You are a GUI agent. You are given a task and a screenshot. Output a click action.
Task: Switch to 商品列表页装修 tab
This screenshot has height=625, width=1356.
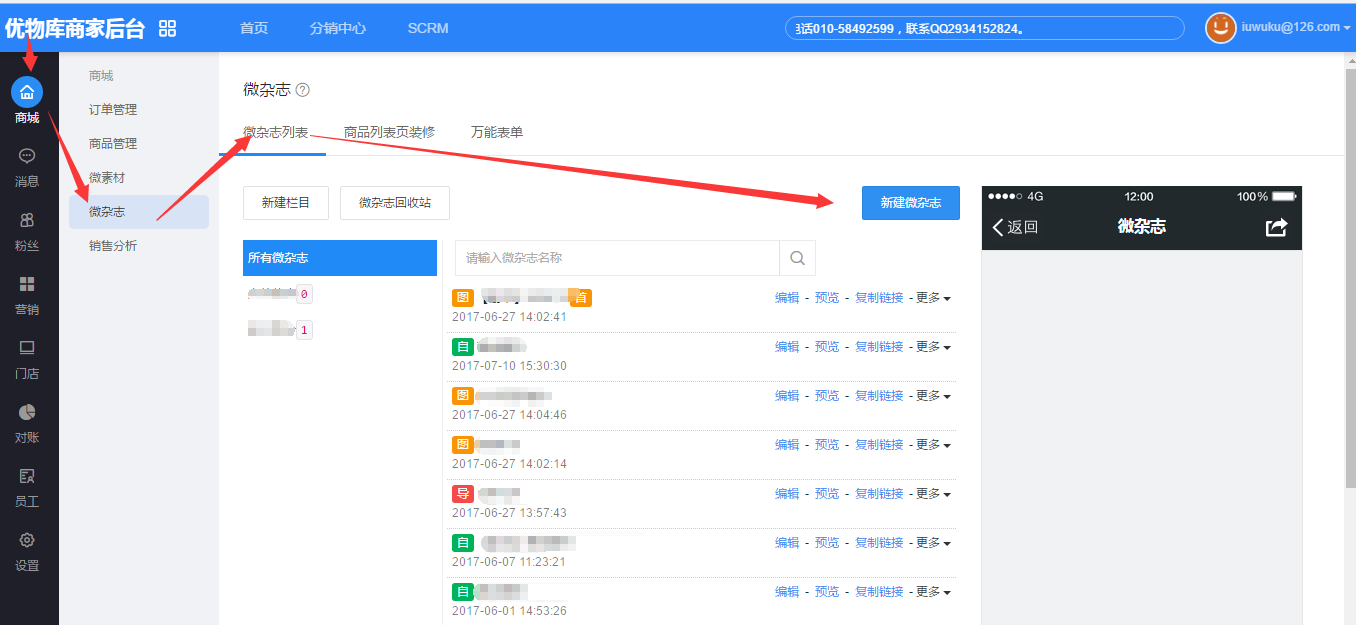point(389,132)
